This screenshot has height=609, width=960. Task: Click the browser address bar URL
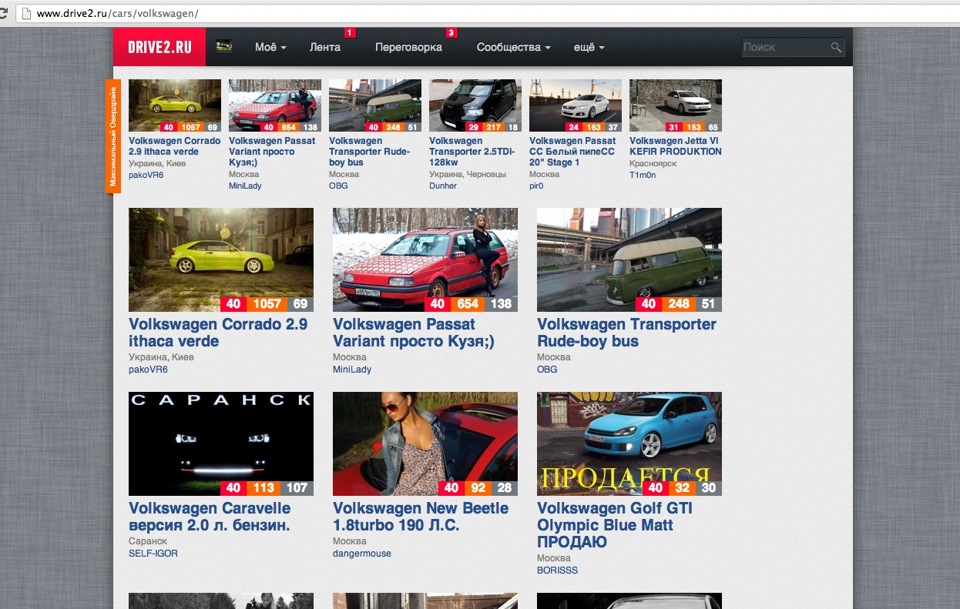[x=118, y=13]
